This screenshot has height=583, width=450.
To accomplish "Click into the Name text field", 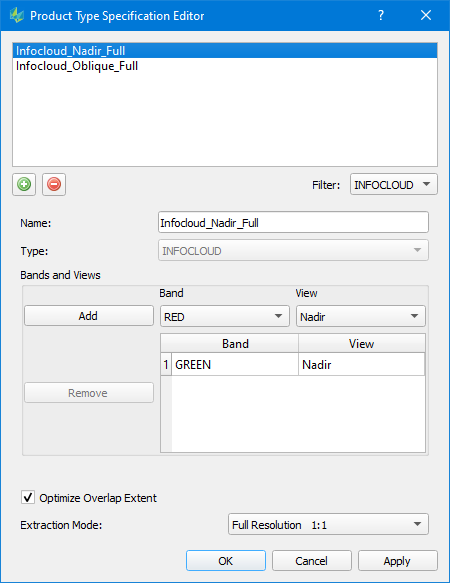I will point(293,222).
